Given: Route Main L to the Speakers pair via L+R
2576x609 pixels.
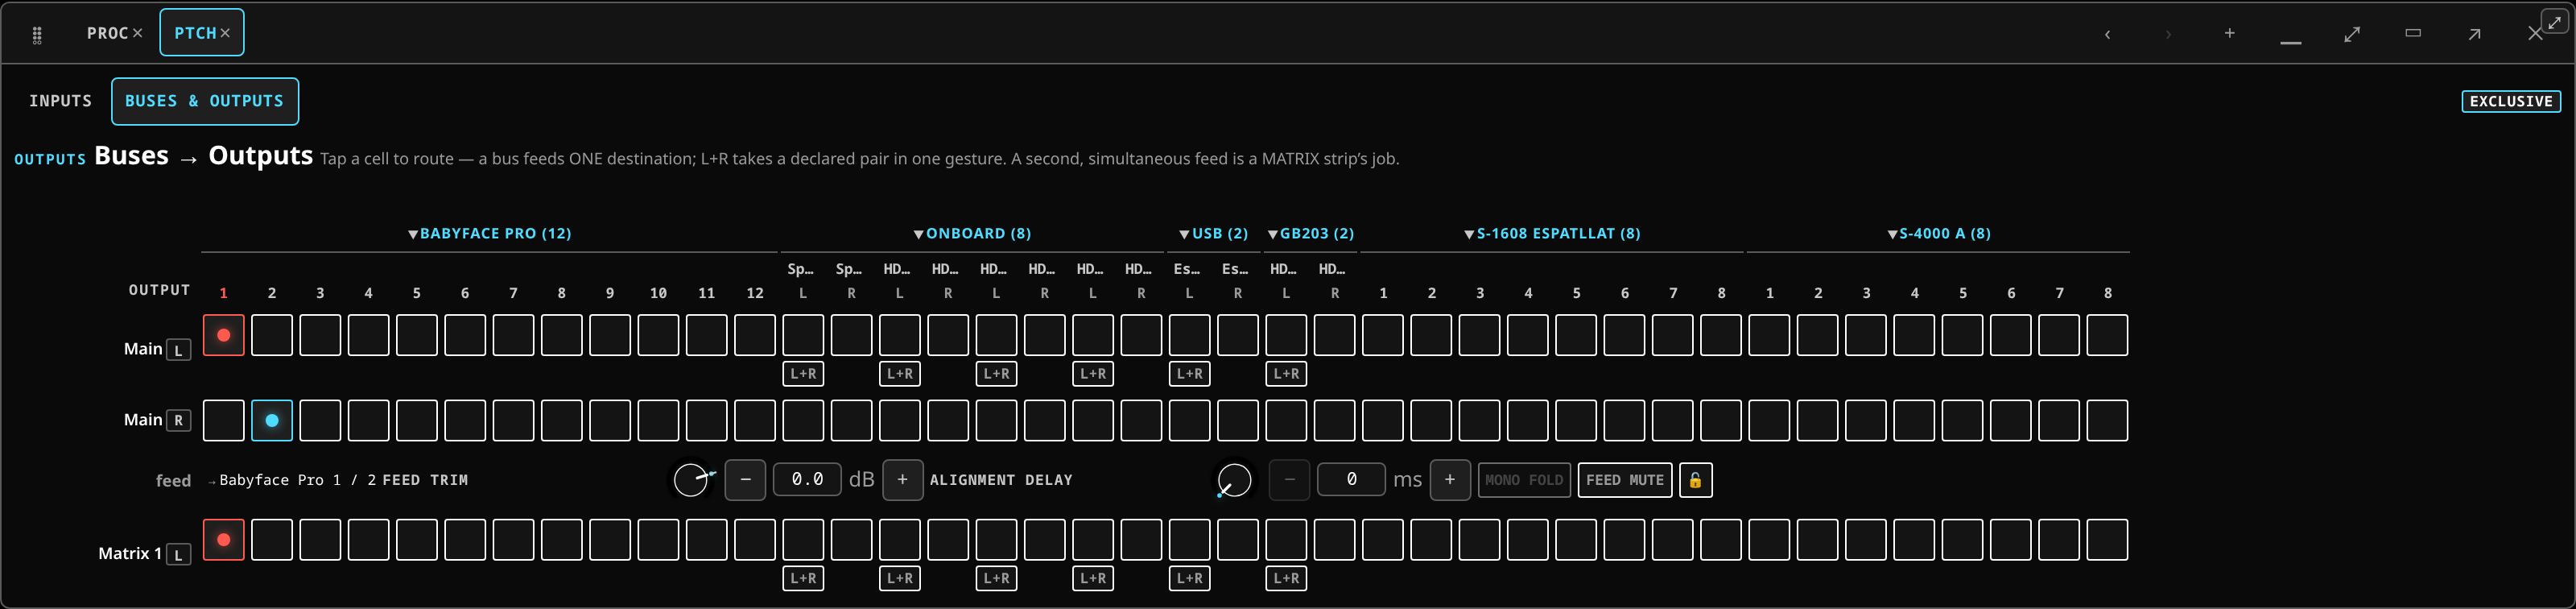Looking at the screenshot, I should (x=803, y=374).
